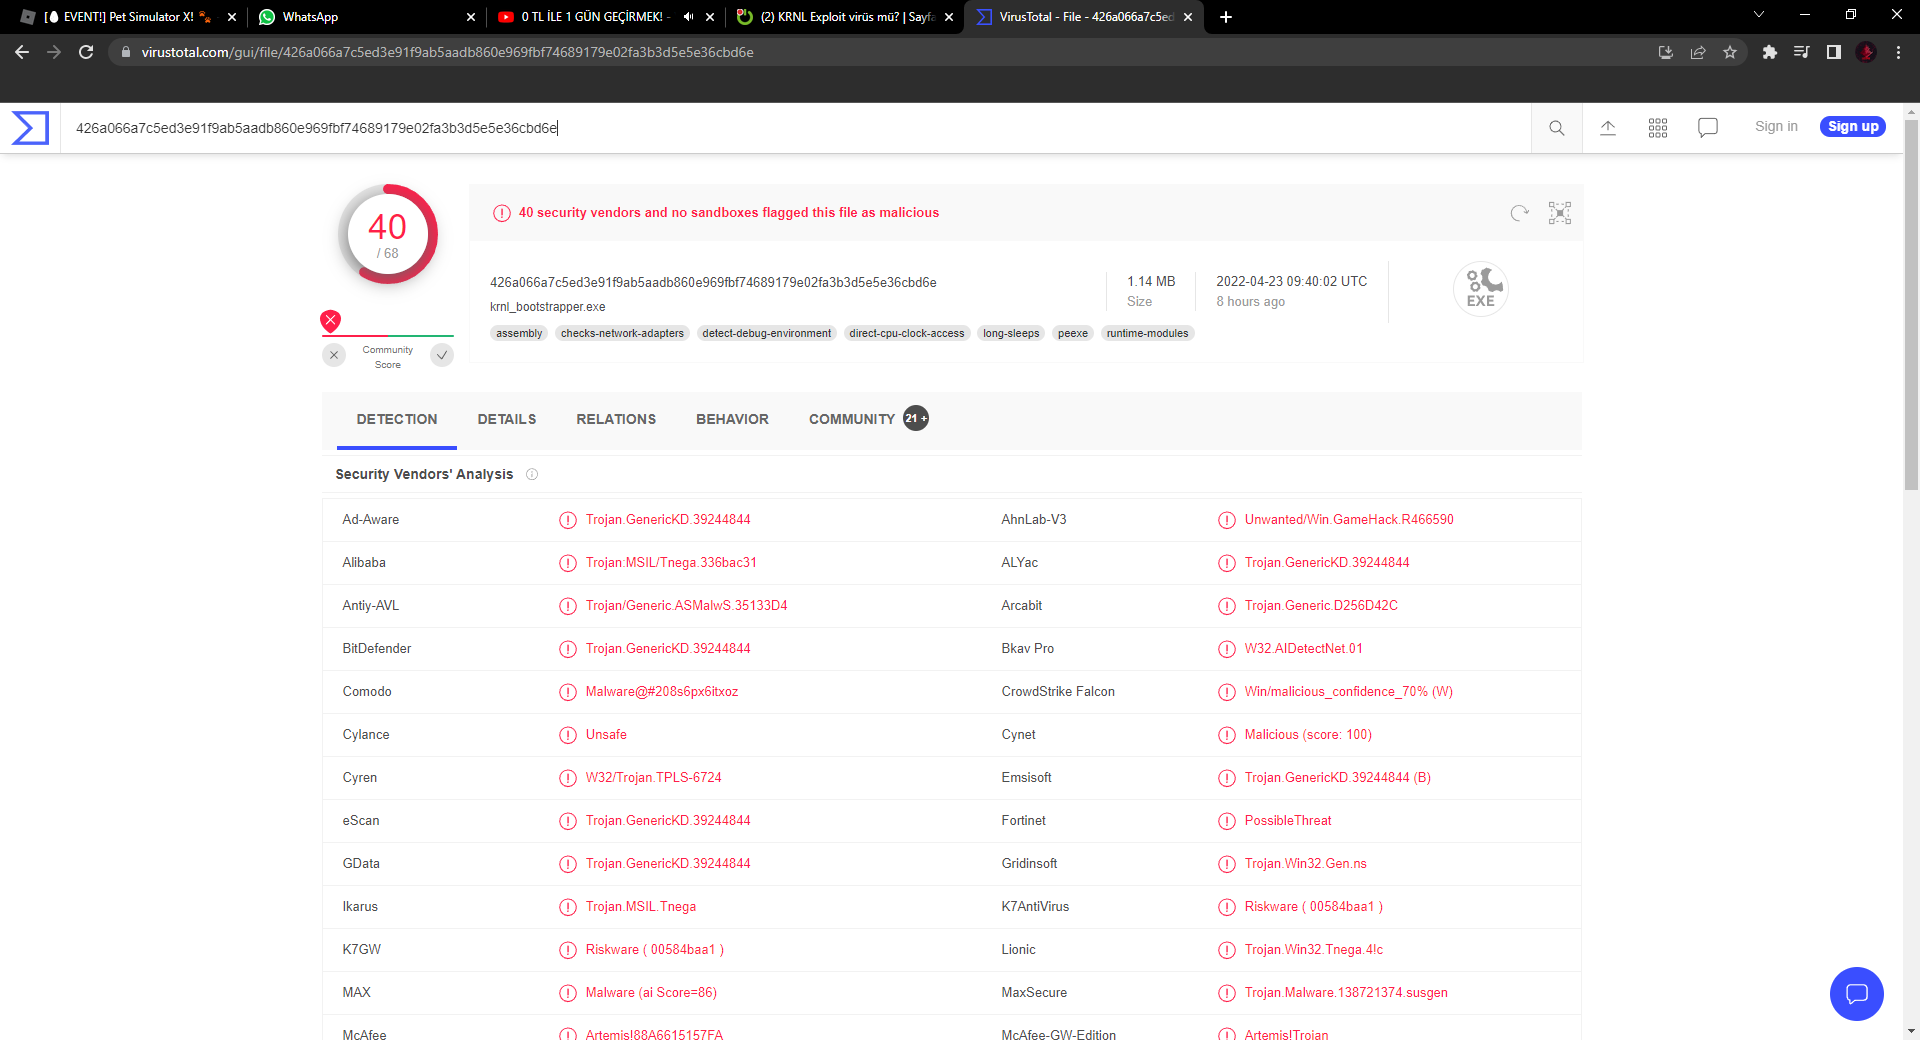Click the share page icon in address bar
Screen dimensions: 1920x1040
[x=1698, y=52]
